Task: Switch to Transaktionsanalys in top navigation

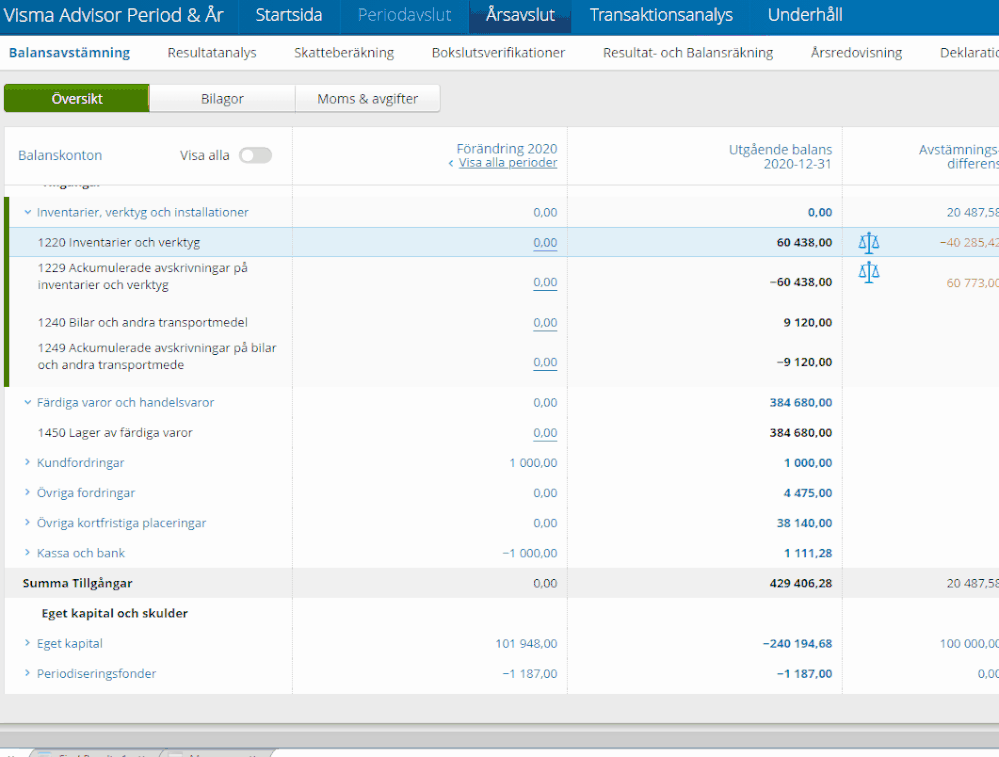Action: click(660, 15)
